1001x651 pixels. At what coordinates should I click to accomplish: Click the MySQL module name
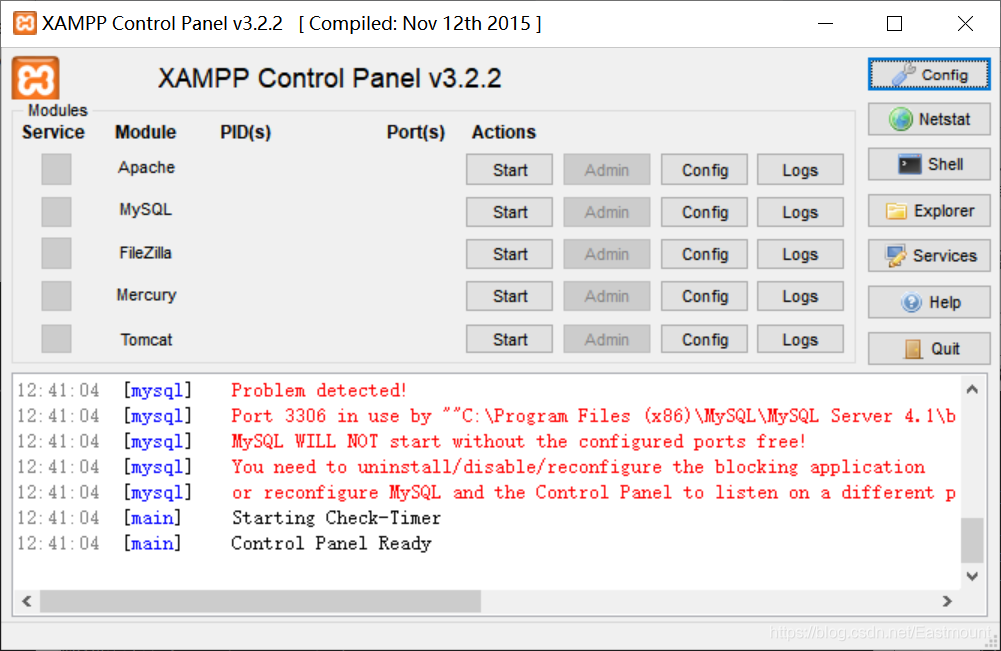point(146,209)
